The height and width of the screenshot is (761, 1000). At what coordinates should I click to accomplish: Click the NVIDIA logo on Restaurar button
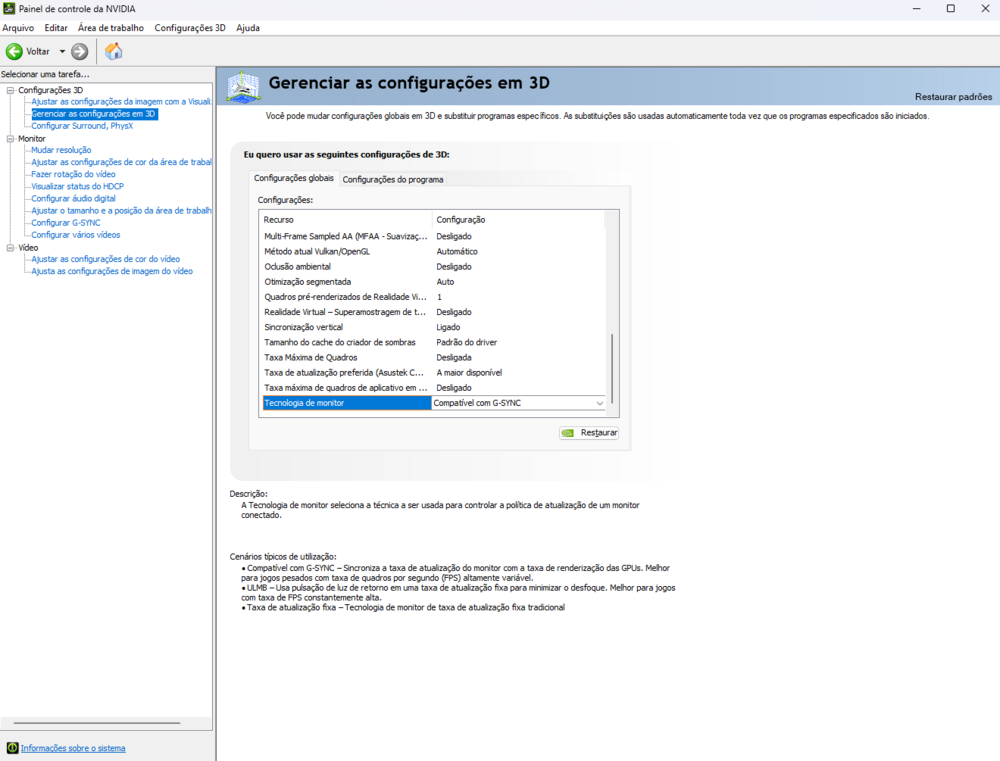pyautogui.click(x=568, y=433)
